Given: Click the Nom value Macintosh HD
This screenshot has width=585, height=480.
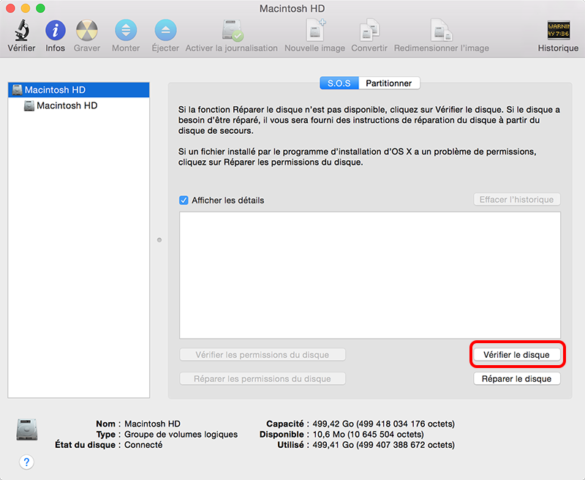Looking at the screenshot, I should [x=152, y=424].
